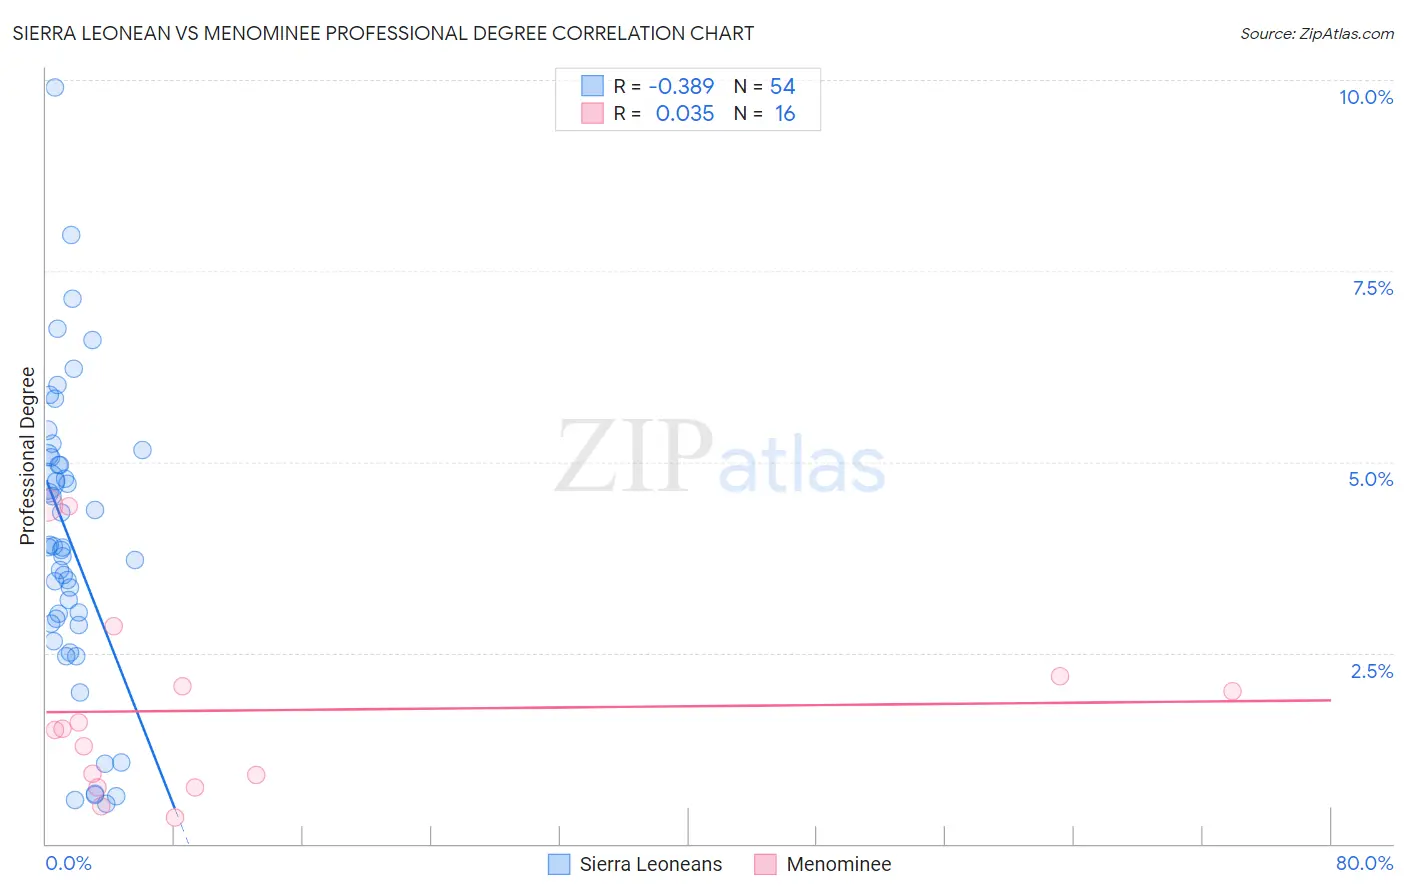
Task: Select the Menominee legend label
Action: pyautogui.click(x=839, y=864)
